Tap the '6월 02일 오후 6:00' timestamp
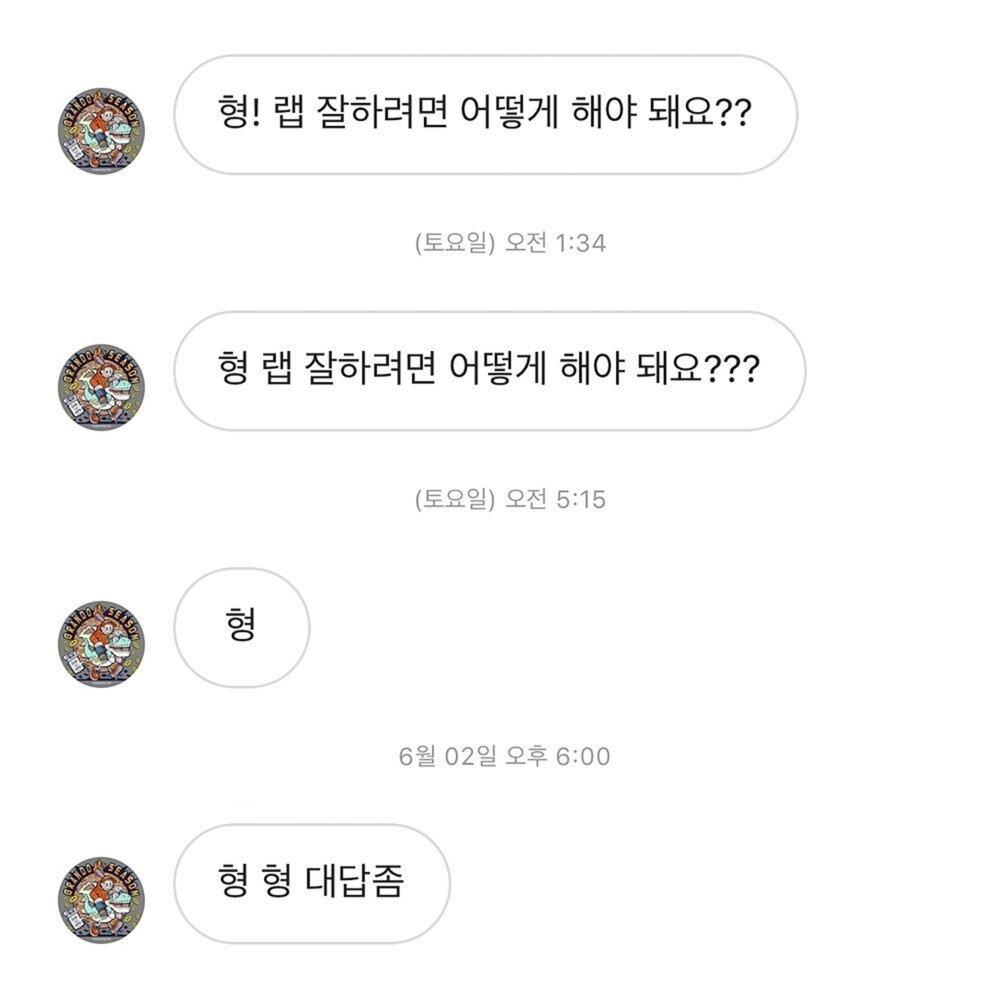The image size is (1000, 1000). click(x=504, y=756)
